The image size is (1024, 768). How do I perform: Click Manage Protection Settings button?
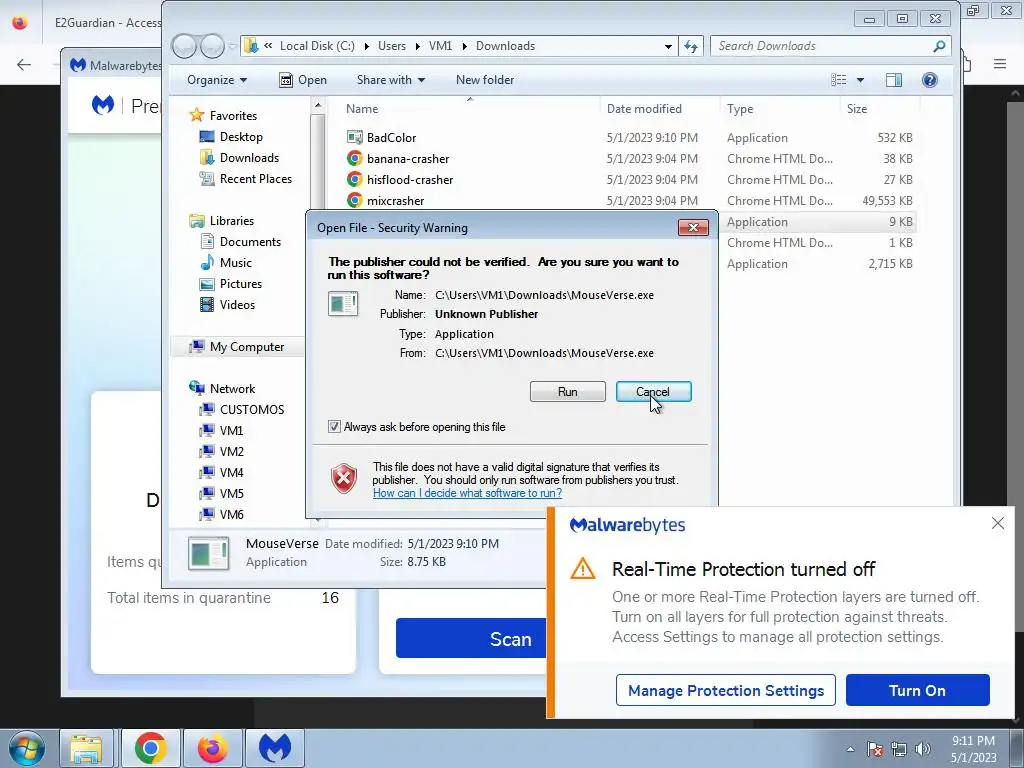pyautogui.click(x=726, y=690)
